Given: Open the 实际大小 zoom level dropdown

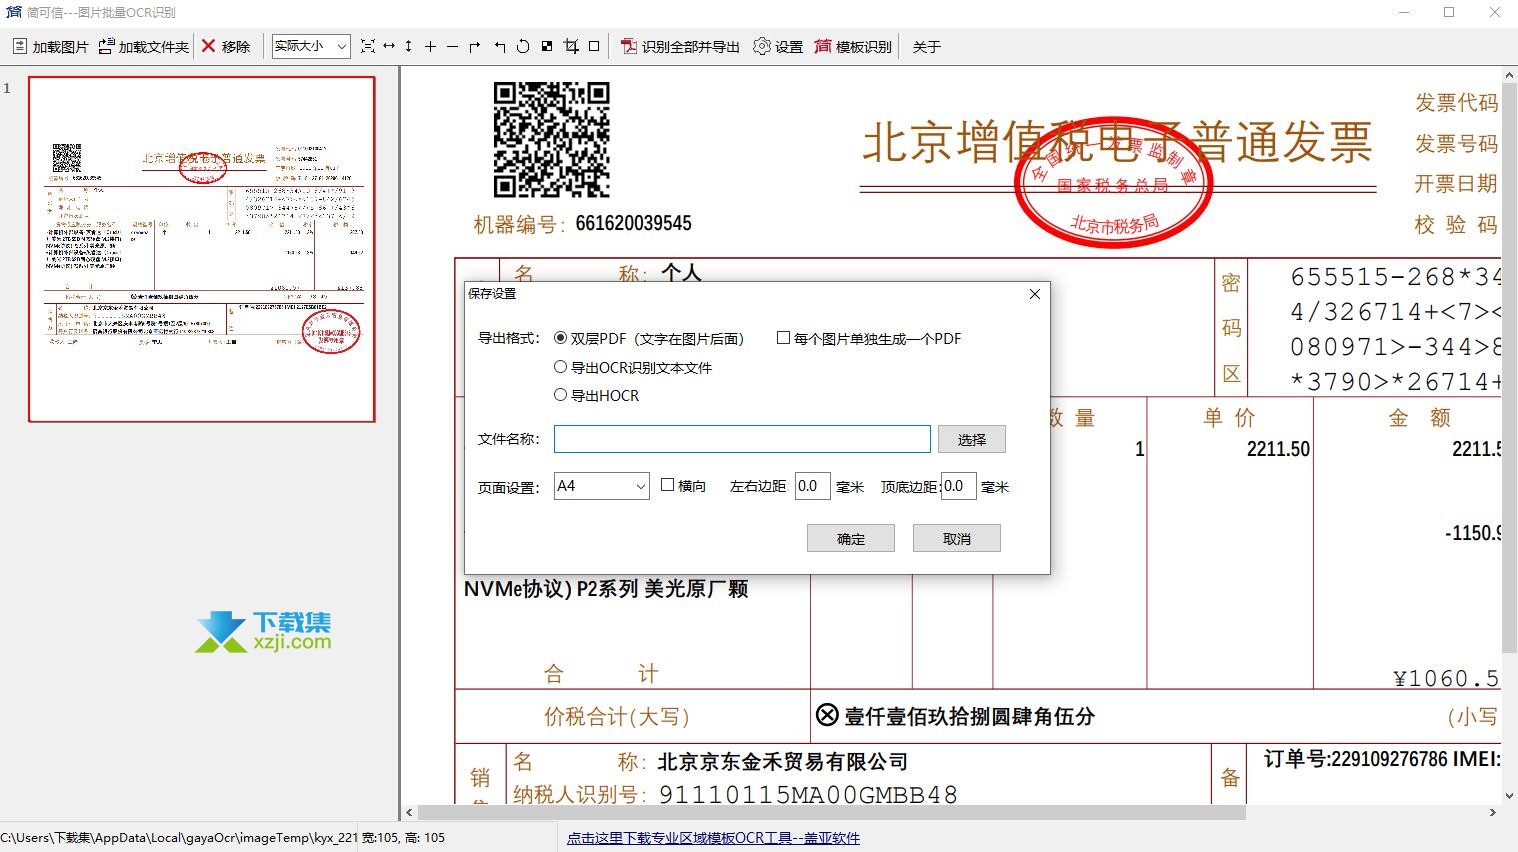Looking at the screenshot, I should pos(311,46).
